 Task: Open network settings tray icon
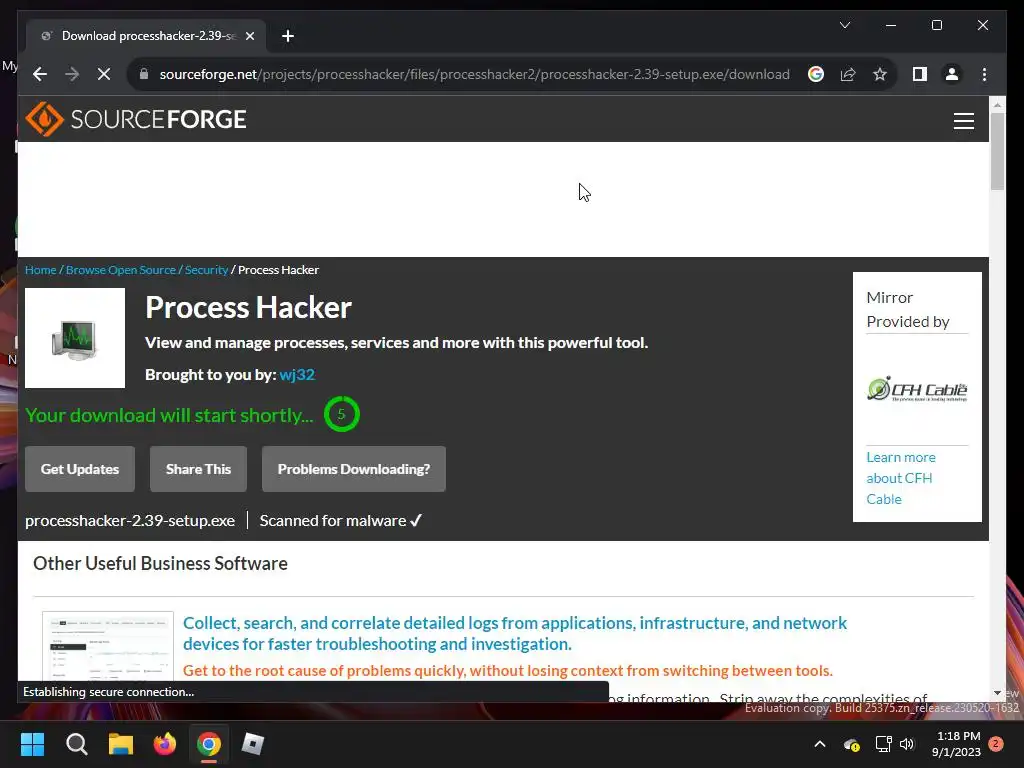[x=883, y=744]
